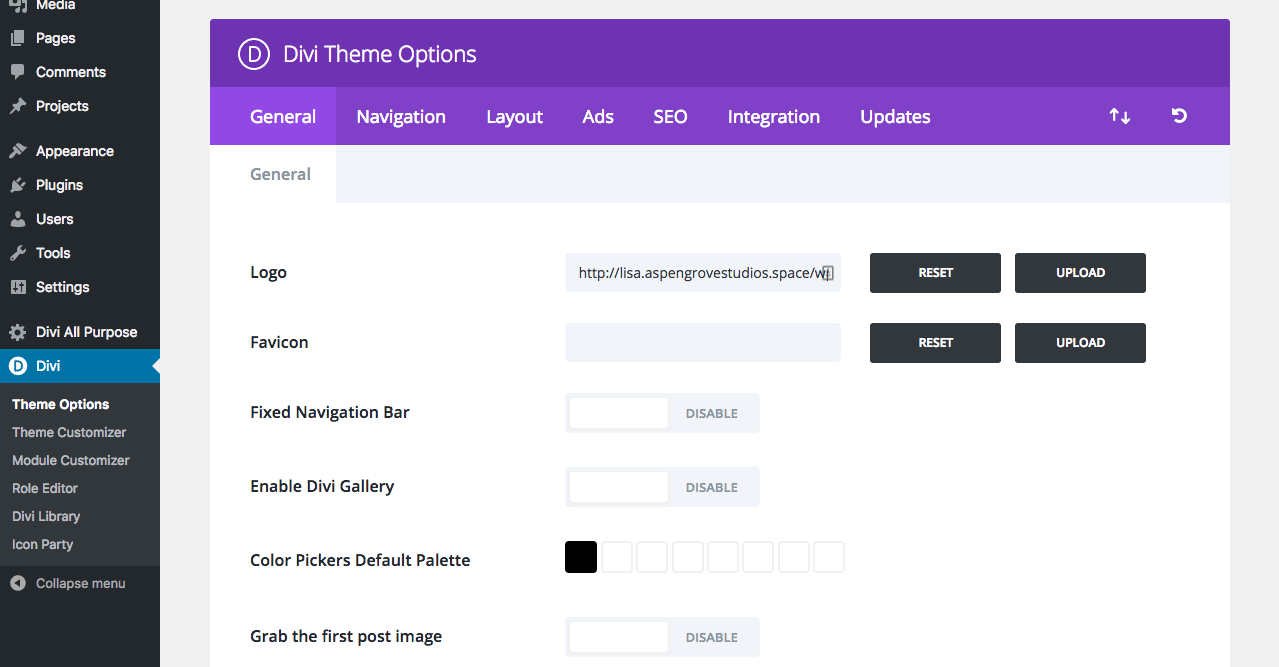
Task: Open the Projects menu item
Action: click(x=80, y=106)
